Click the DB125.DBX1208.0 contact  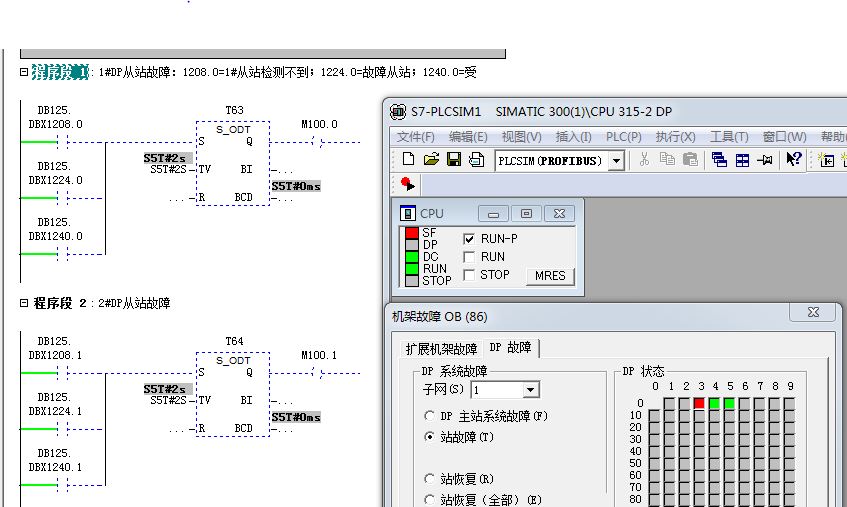coord(63,142)
